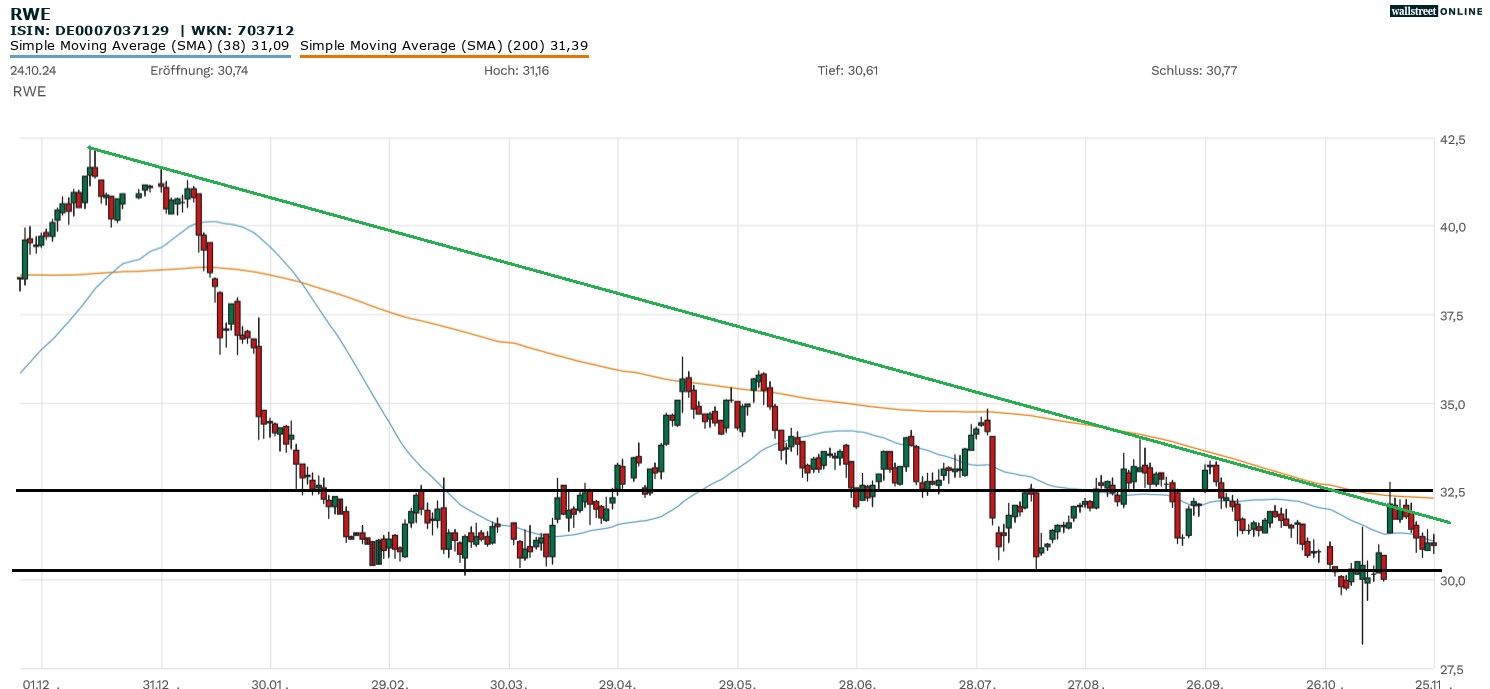The width and height of the screenshot is (1490, 689).
Task: Click the 27,5 price label on the y-axis
Action: pyautogui.click(x=1451, y=668)
